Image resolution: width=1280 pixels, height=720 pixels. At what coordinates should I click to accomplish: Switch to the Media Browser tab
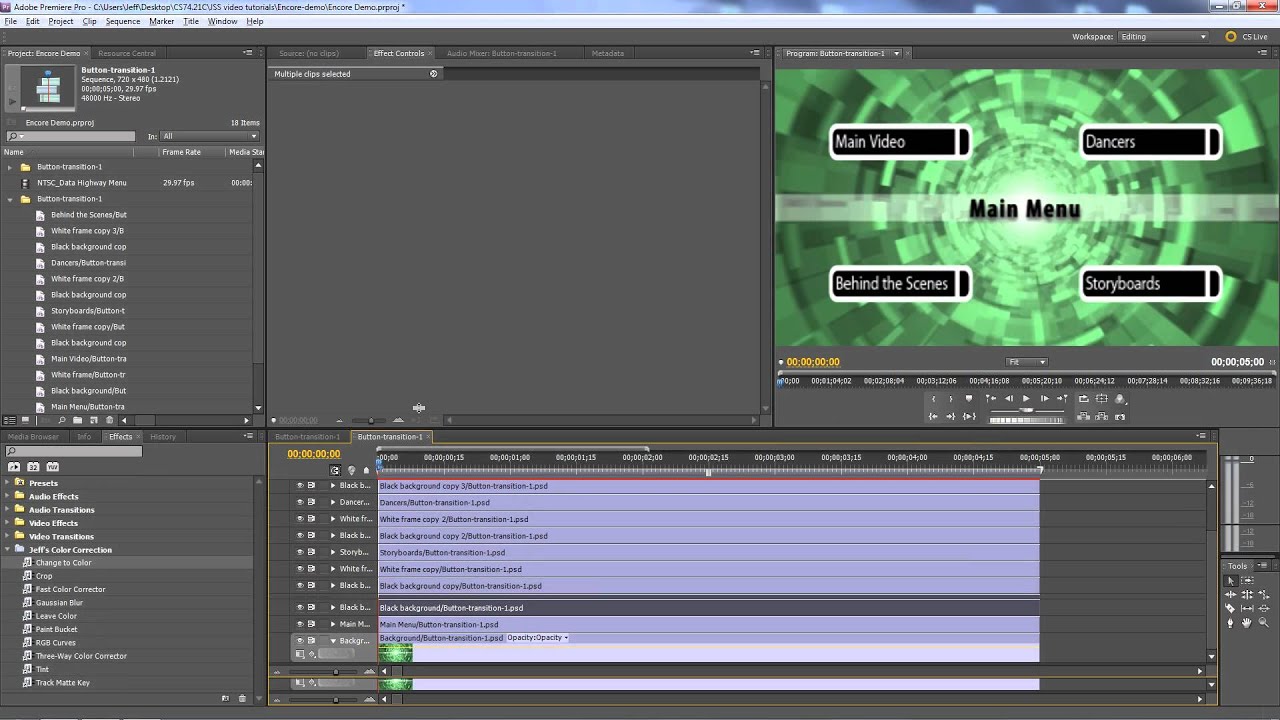(33, 437)
